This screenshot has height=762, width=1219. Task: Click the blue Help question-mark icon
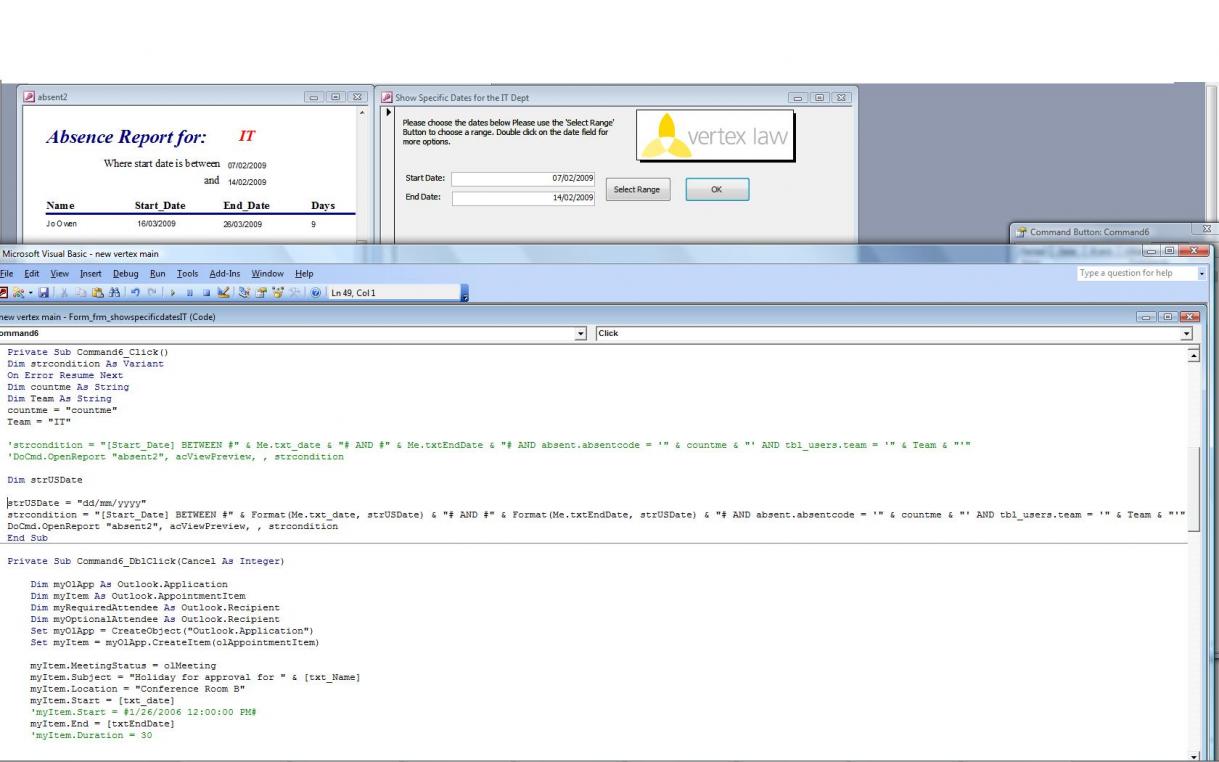315,293
